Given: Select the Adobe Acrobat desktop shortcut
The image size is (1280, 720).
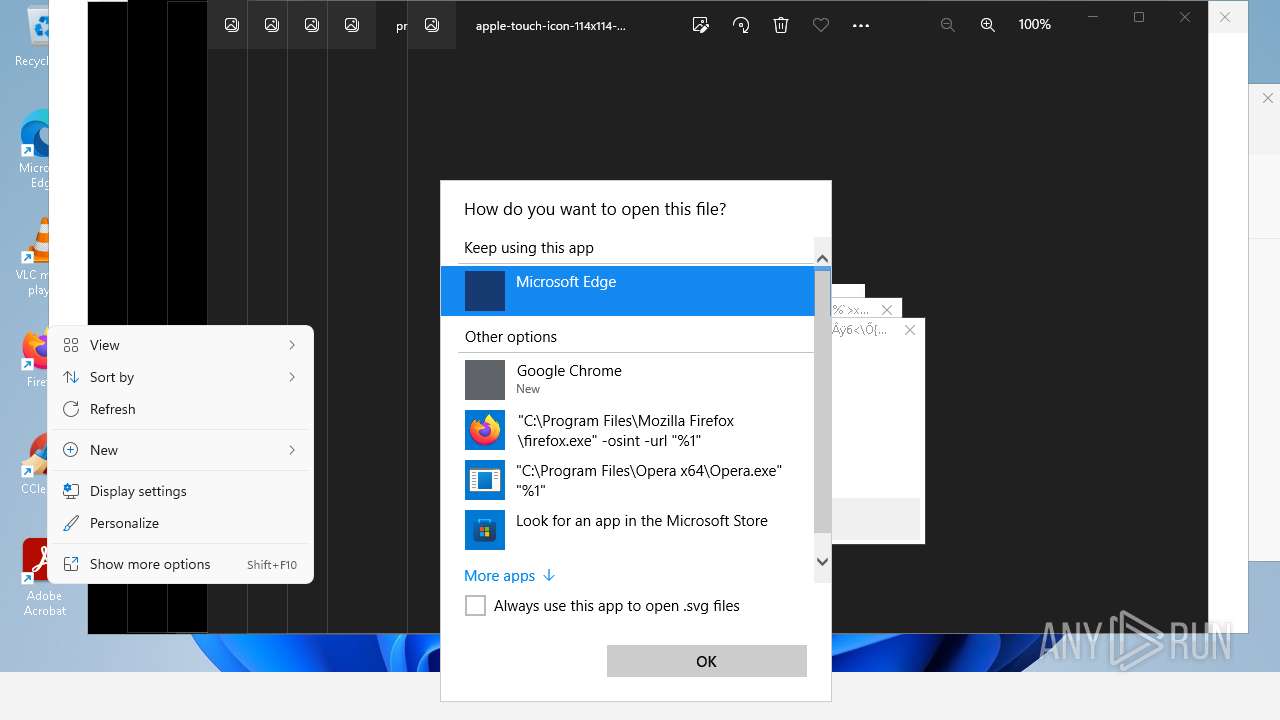Looking at the screenshot, I should point(44,577).
